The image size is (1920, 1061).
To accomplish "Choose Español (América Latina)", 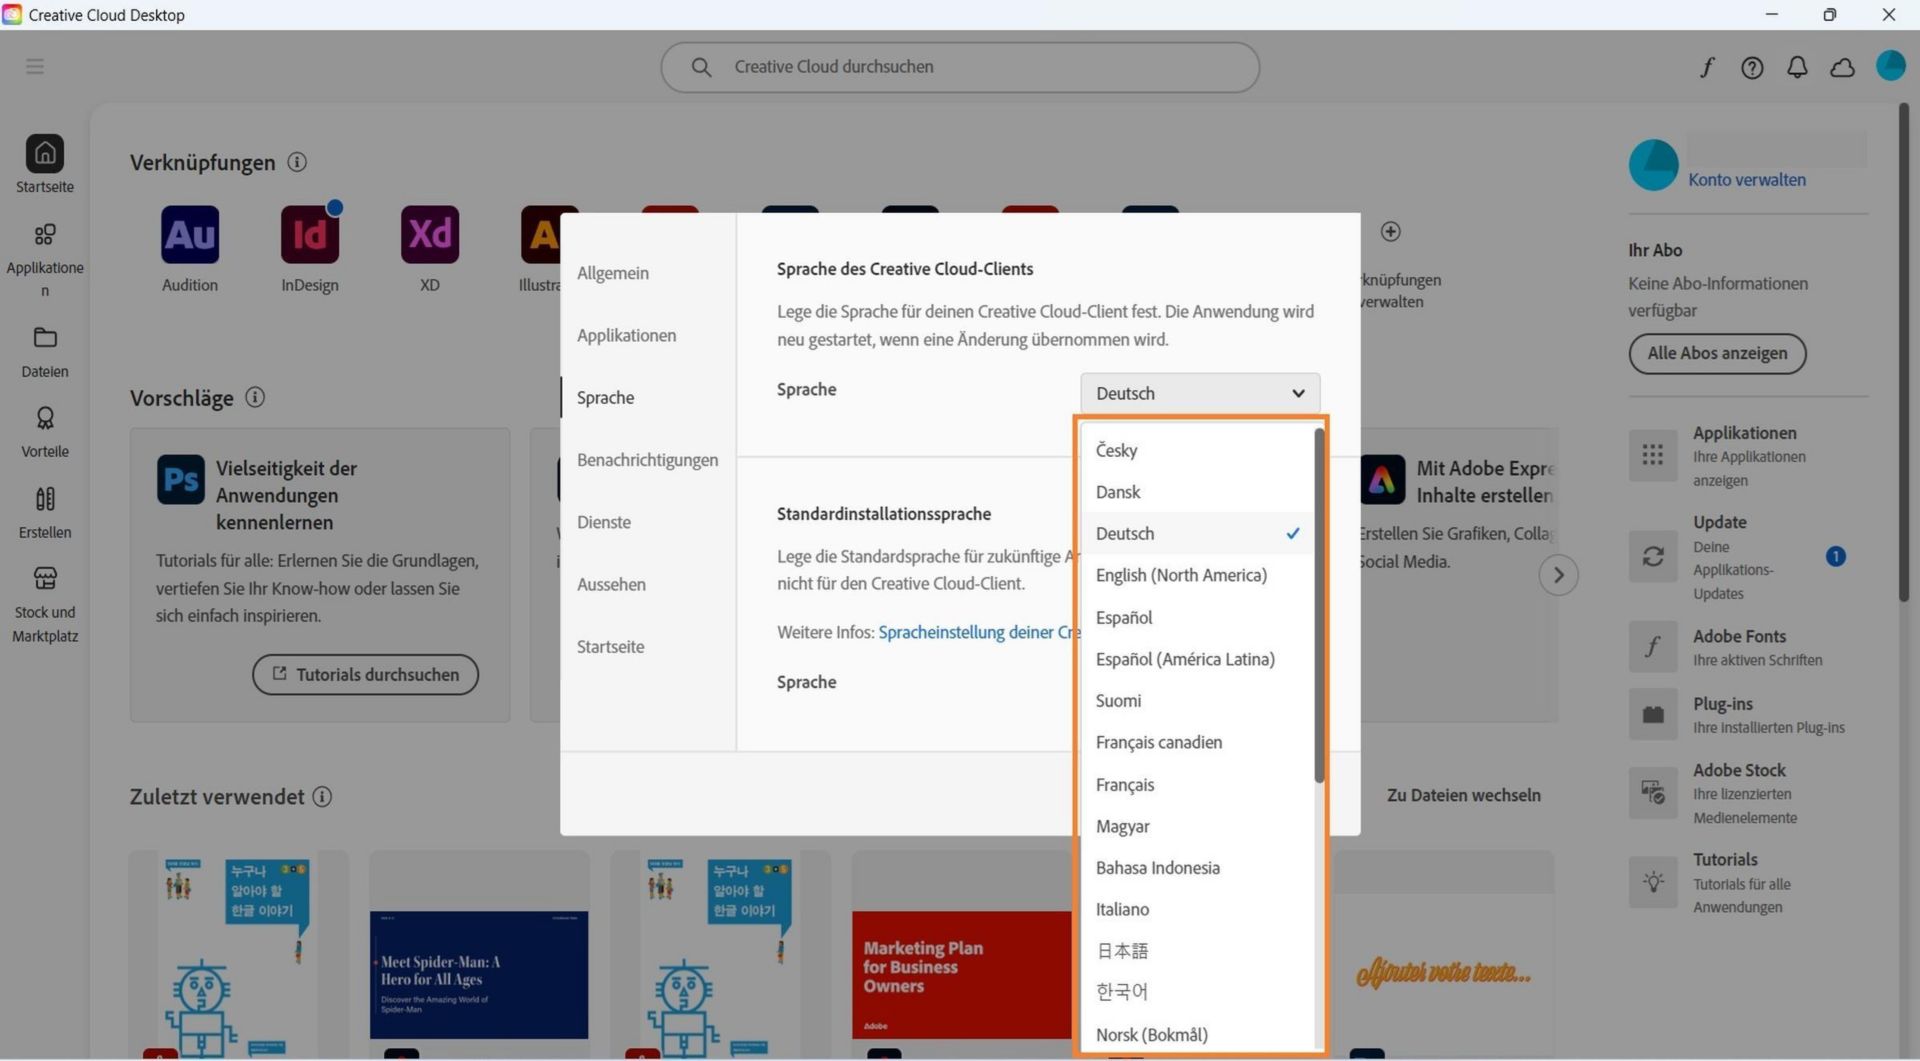I will tap(1198, 659).
